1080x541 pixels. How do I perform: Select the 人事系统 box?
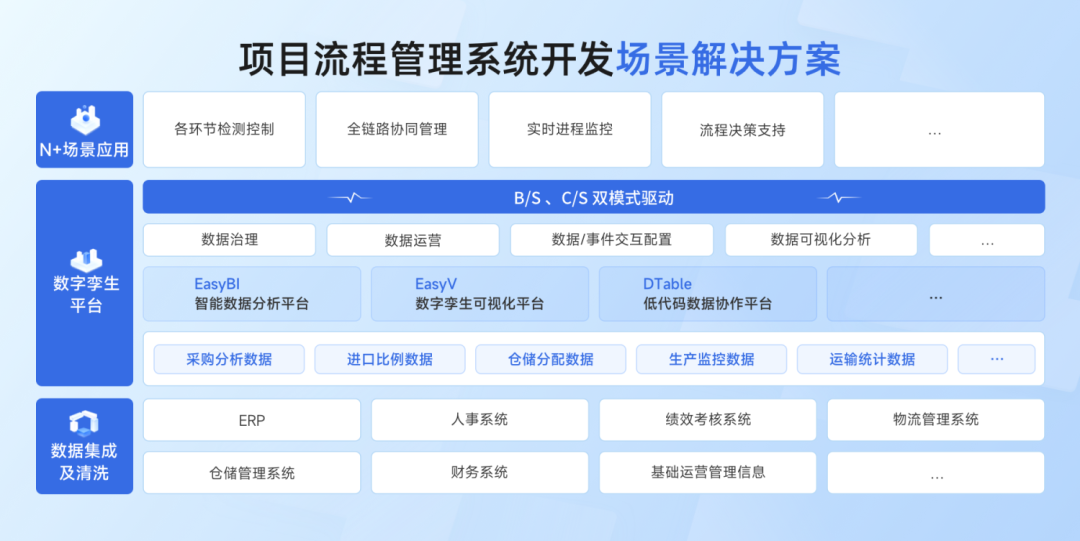(480, 420)
